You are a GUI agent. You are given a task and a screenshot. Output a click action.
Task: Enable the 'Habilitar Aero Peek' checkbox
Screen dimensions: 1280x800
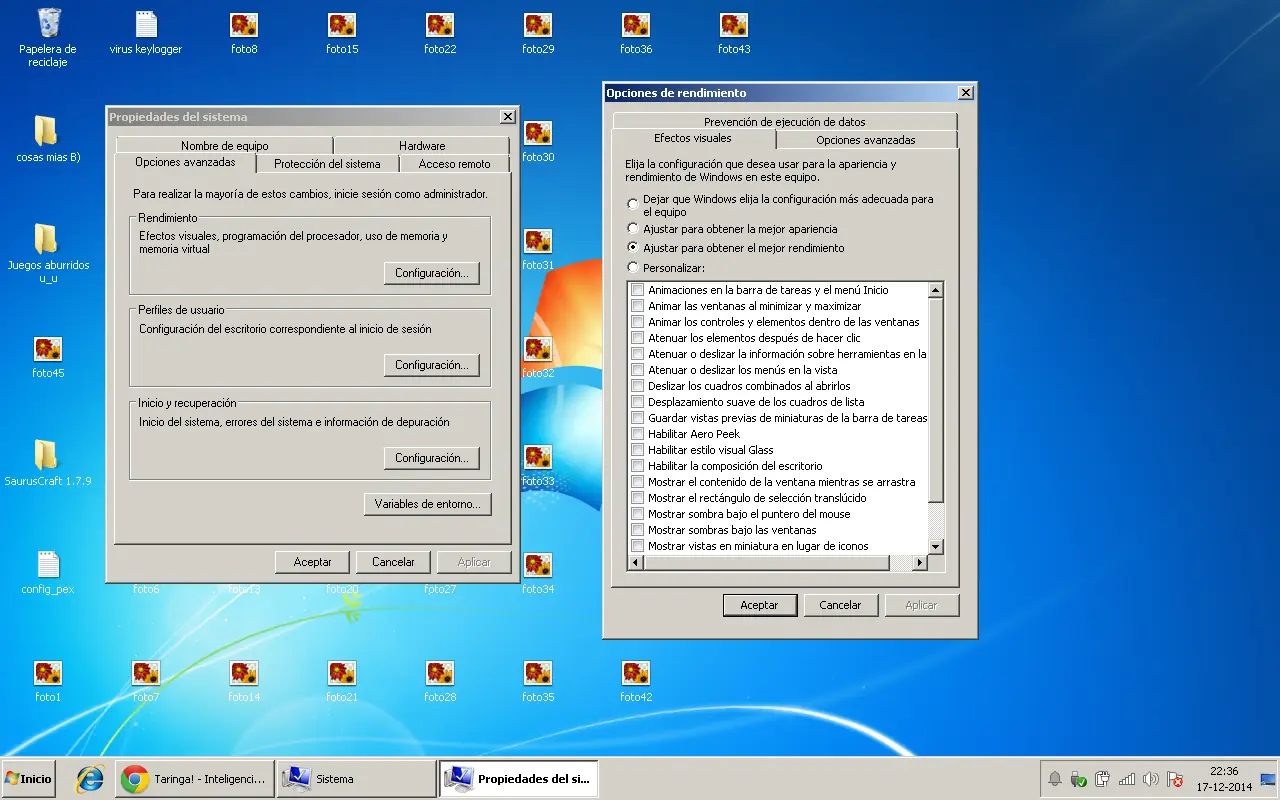[x=637, y=434]
